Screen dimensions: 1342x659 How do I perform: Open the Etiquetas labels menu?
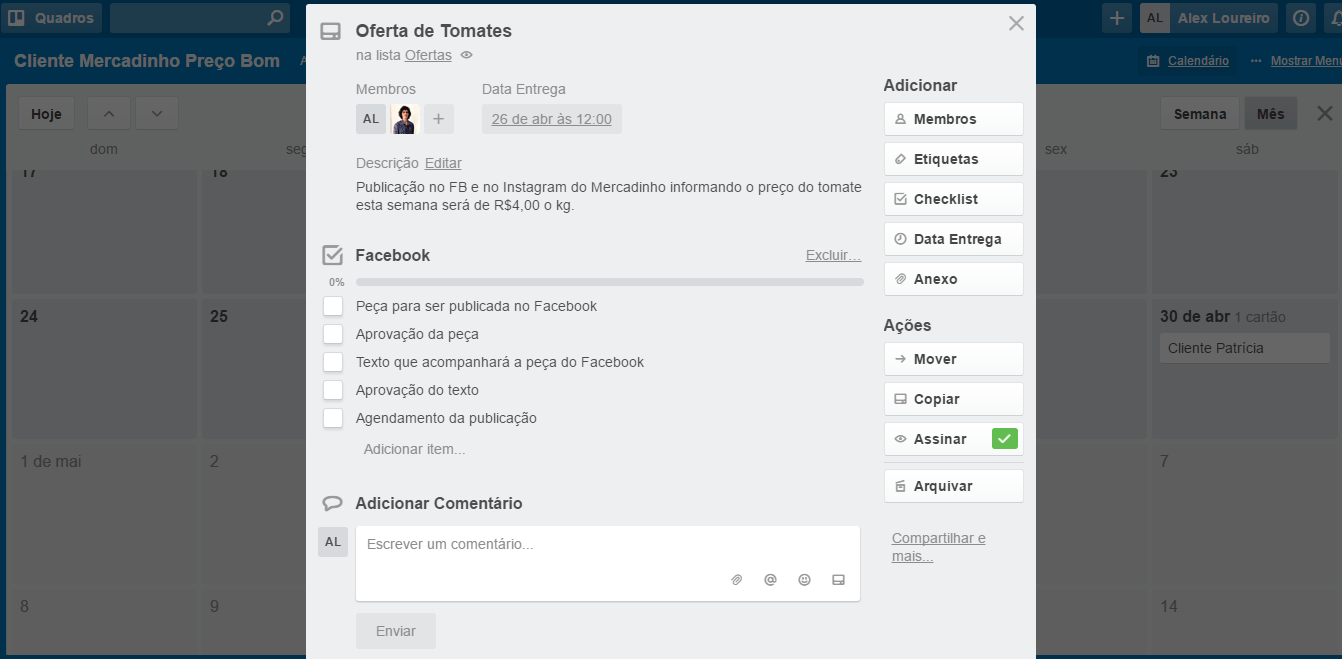(x=953, y=159)
